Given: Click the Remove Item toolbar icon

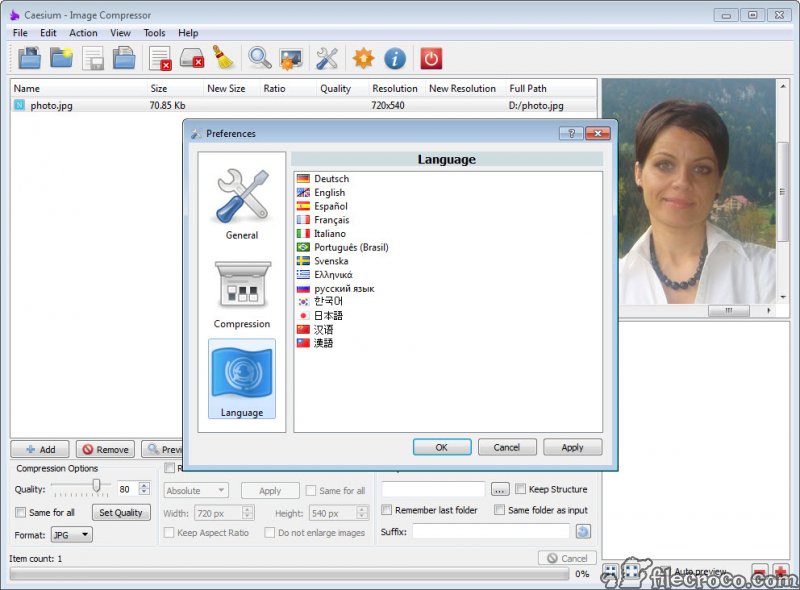Looking at the screenshot, I should click(x=160, y=58).
